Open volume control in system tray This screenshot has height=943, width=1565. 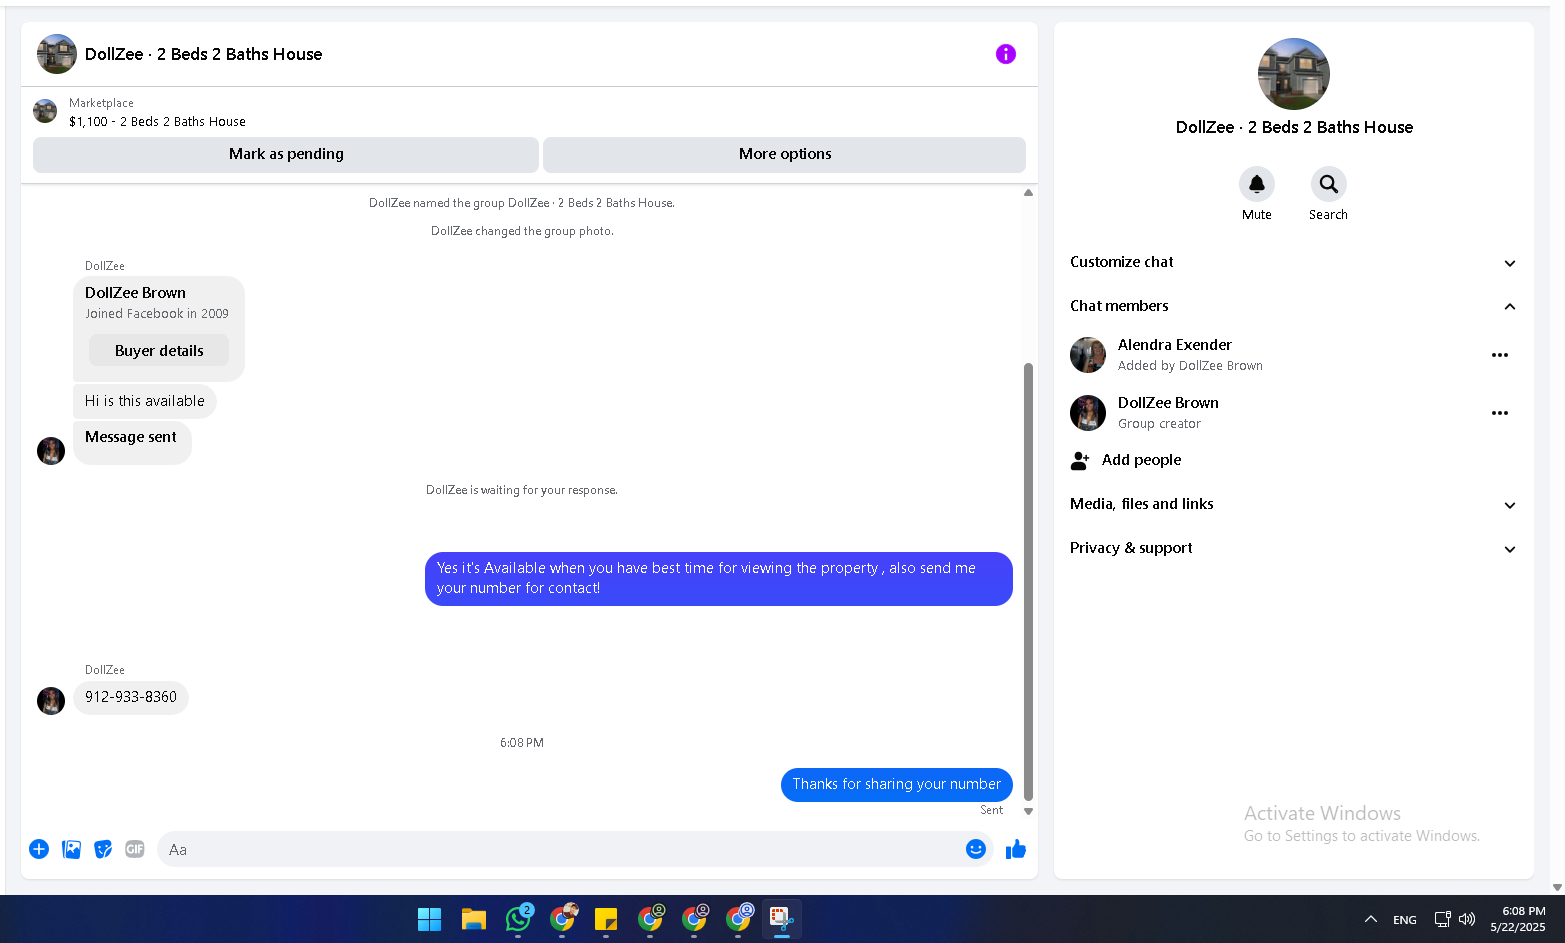pyautogui.click(x=1467, y=919)
